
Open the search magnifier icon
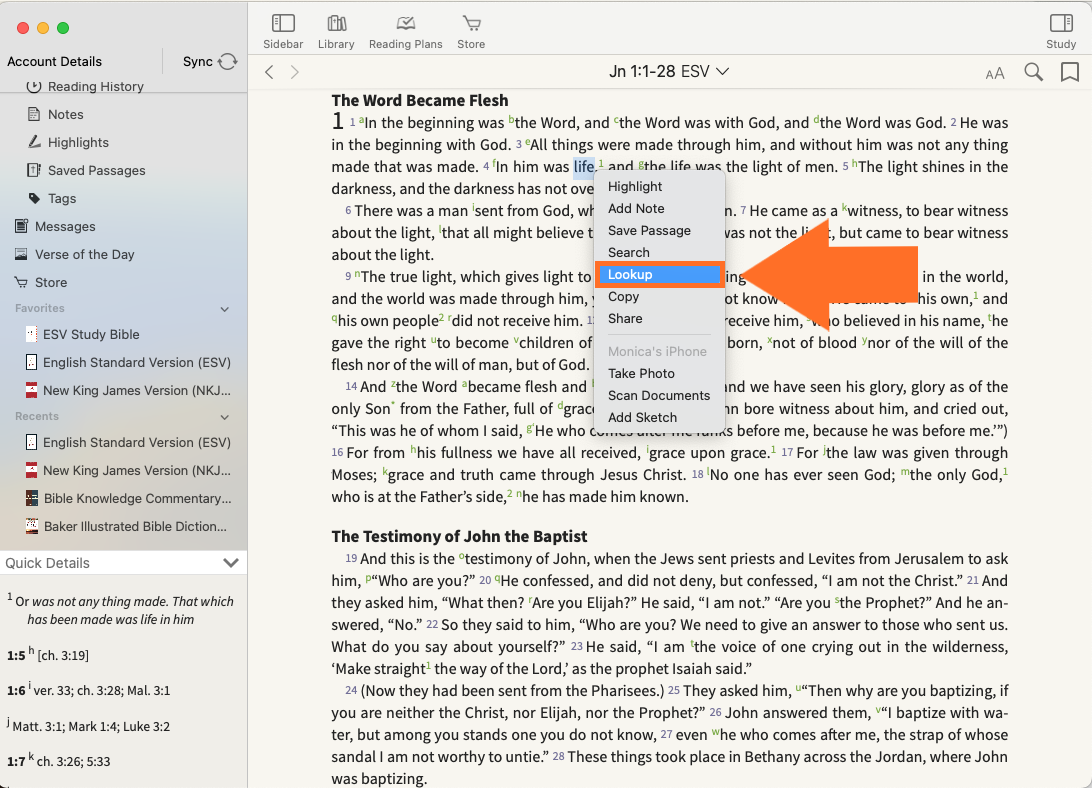pos(1034,72)
